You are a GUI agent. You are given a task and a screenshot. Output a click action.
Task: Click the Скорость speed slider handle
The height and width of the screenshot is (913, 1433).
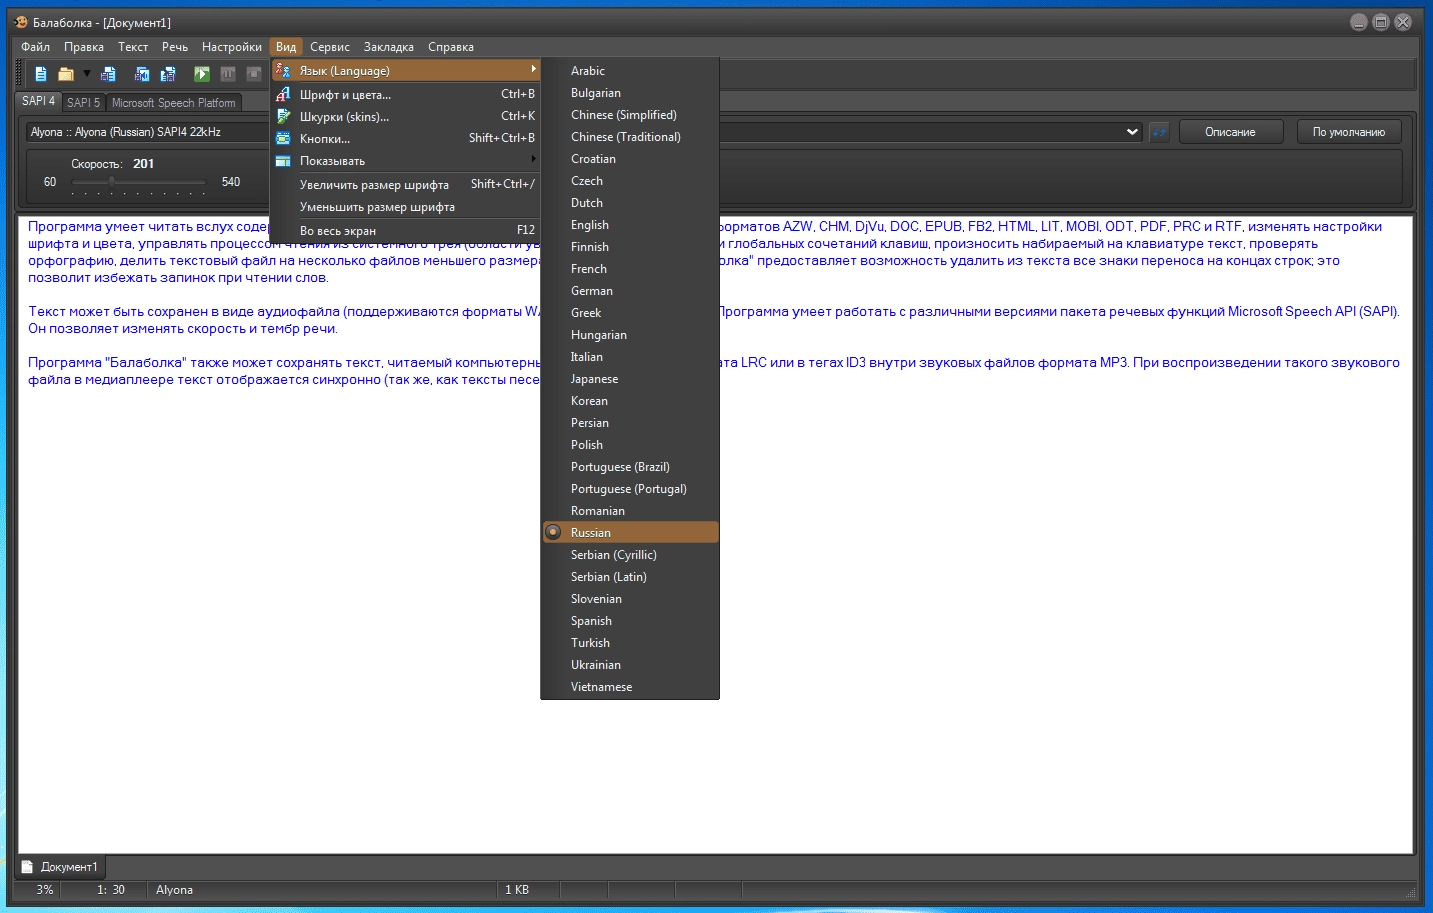(112, 182)
